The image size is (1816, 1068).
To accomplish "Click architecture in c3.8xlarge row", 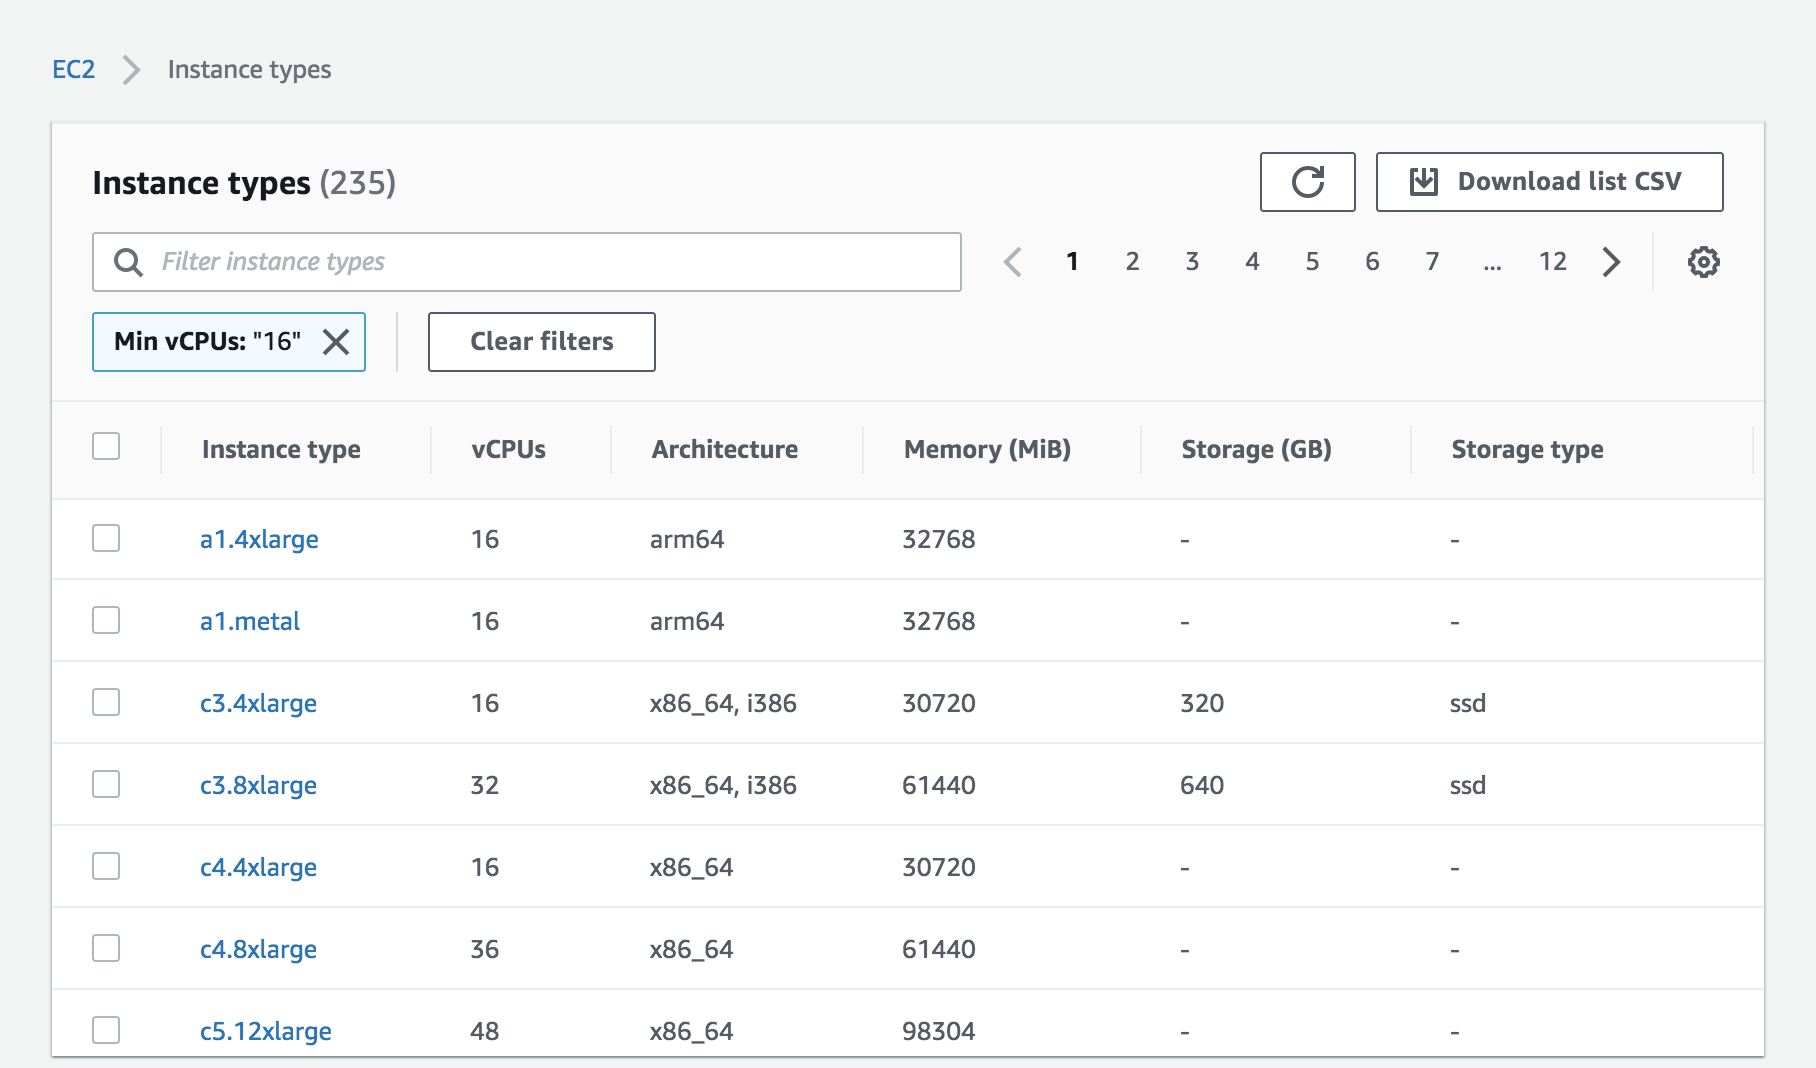I will [723, 785].
